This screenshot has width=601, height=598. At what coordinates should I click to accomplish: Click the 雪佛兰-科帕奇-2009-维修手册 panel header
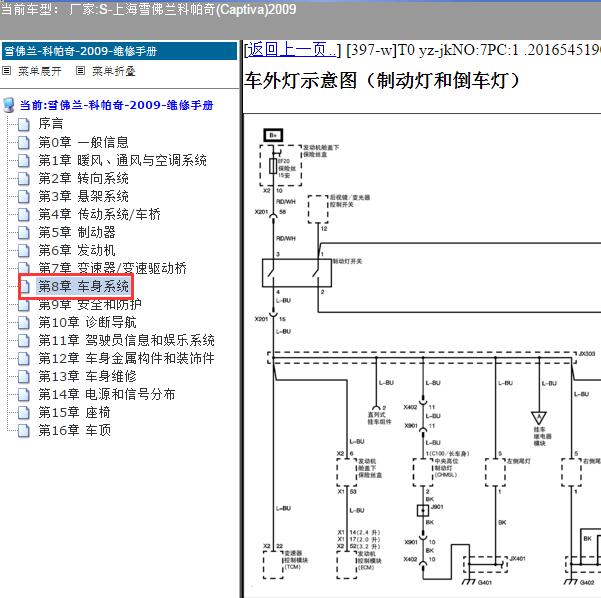(120, 51)
